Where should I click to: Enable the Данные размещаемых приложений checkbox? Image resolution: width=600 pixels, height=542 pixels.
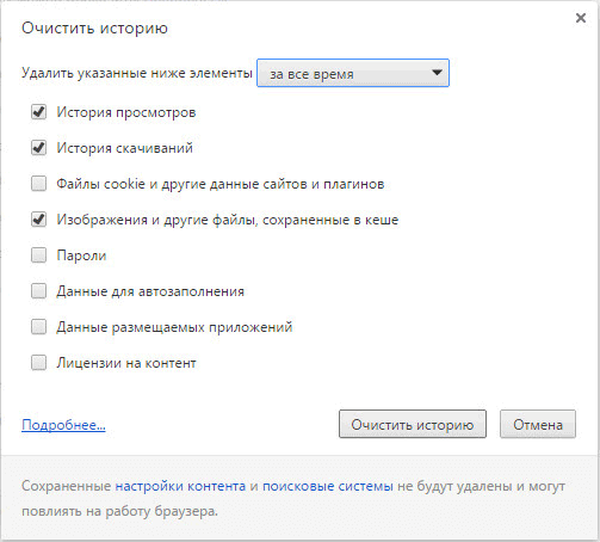tap(39, 327)
